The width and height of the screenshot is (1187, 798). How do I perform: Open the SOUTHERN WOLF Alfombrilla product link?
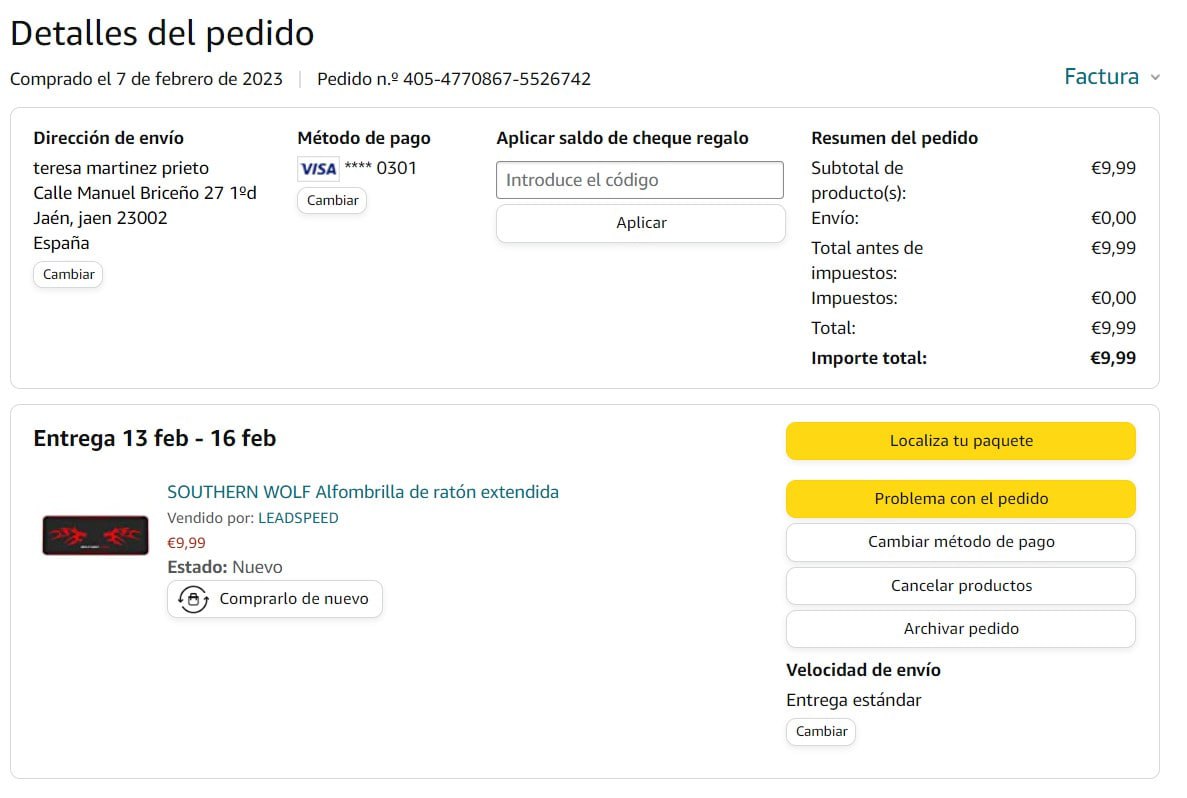tap(363, 492)
